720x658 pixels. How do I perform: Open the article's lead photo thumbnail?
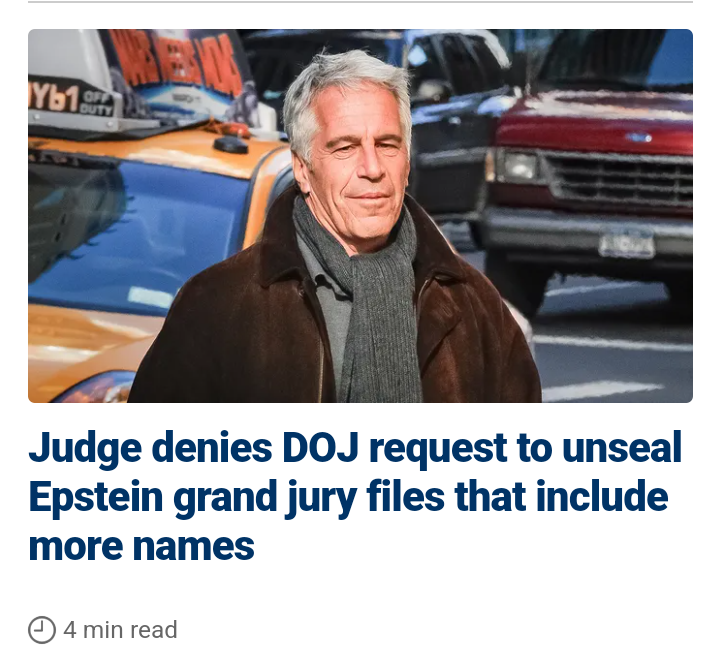pyautogui.click(x=360, y=216)
